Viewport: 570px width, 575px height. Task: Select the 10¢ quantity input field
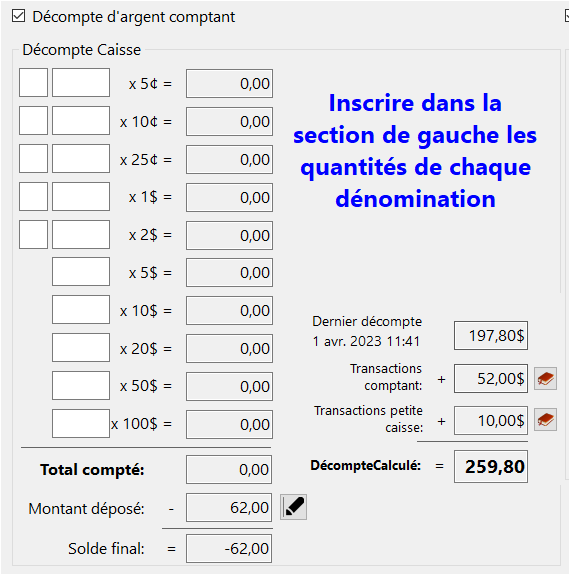click(x=81, y=121)
